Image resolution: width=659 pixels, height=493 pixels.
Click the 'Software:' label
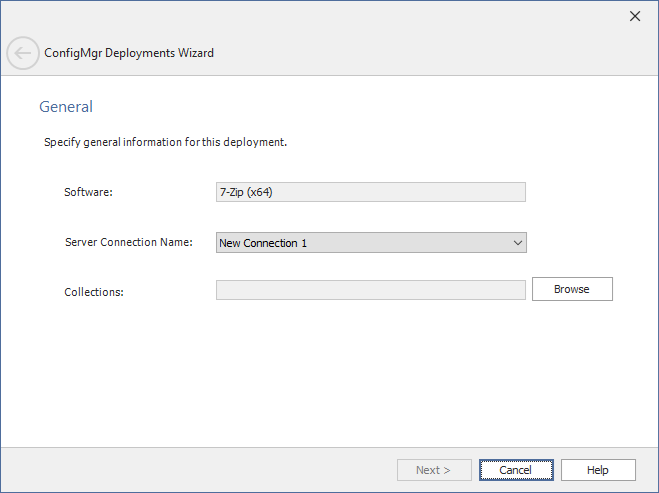pyautogui.click(x=88, y=193)
